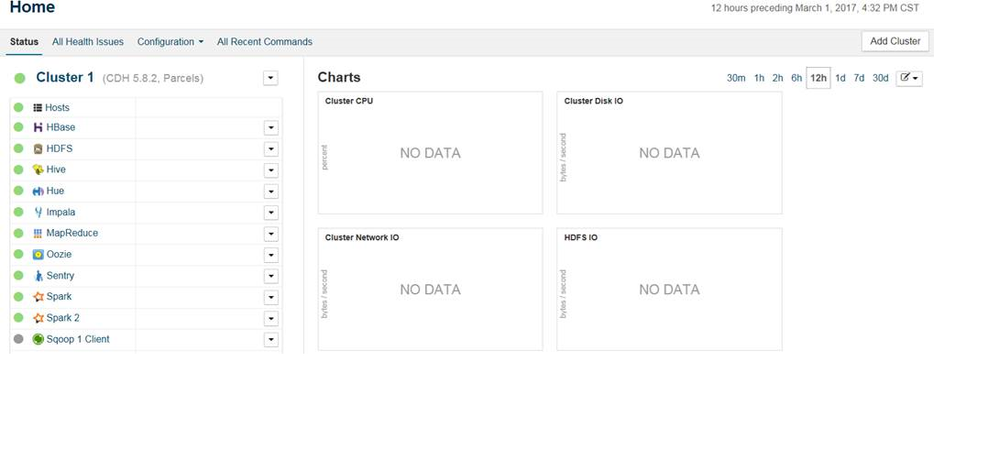Open the charts edit dropdown menu

tap(909, 78)
